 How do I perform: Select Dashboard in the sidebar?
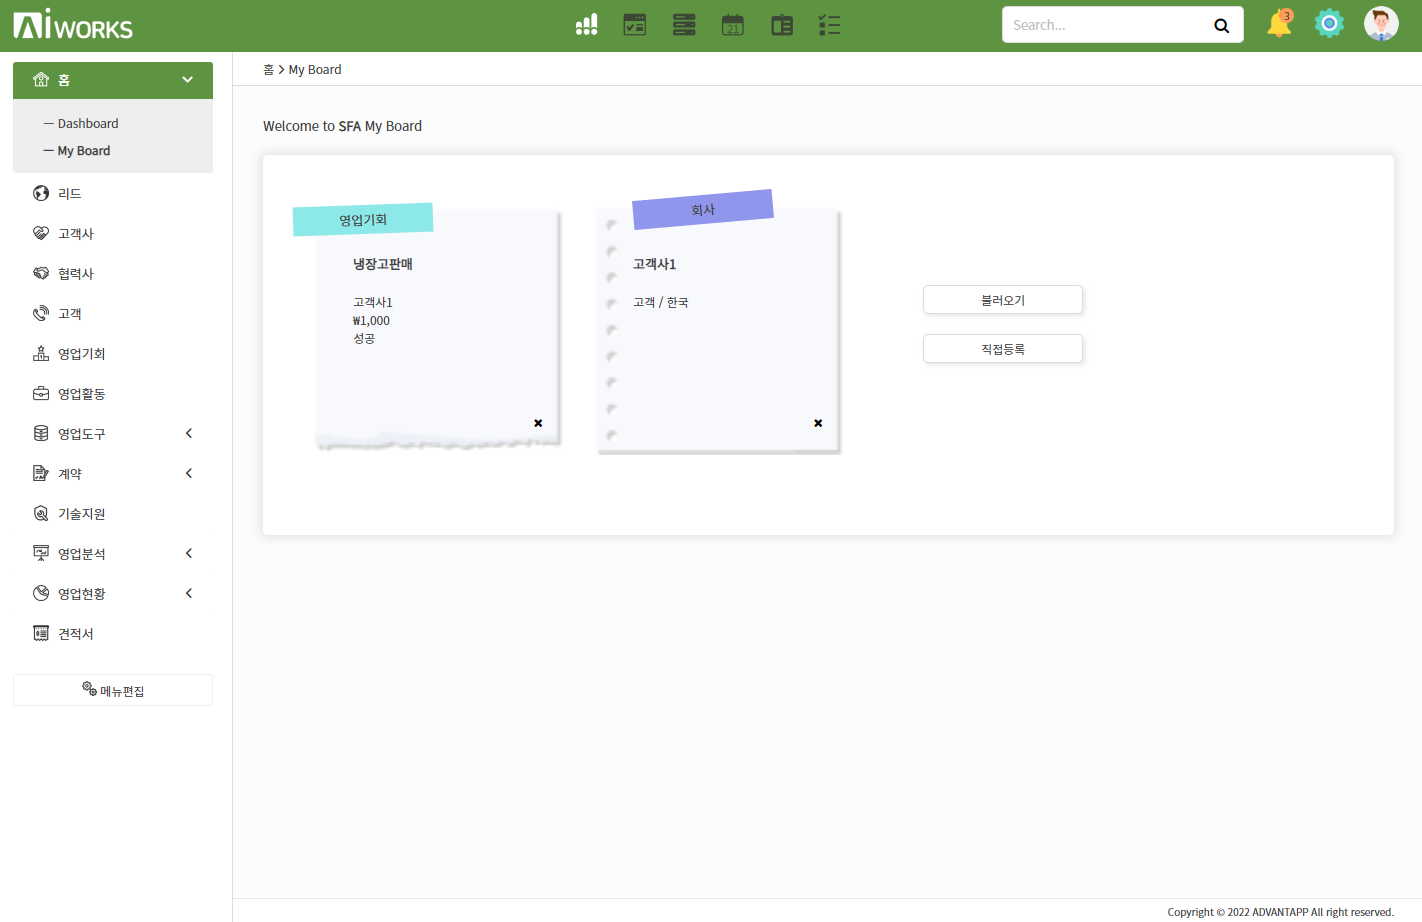88,124
